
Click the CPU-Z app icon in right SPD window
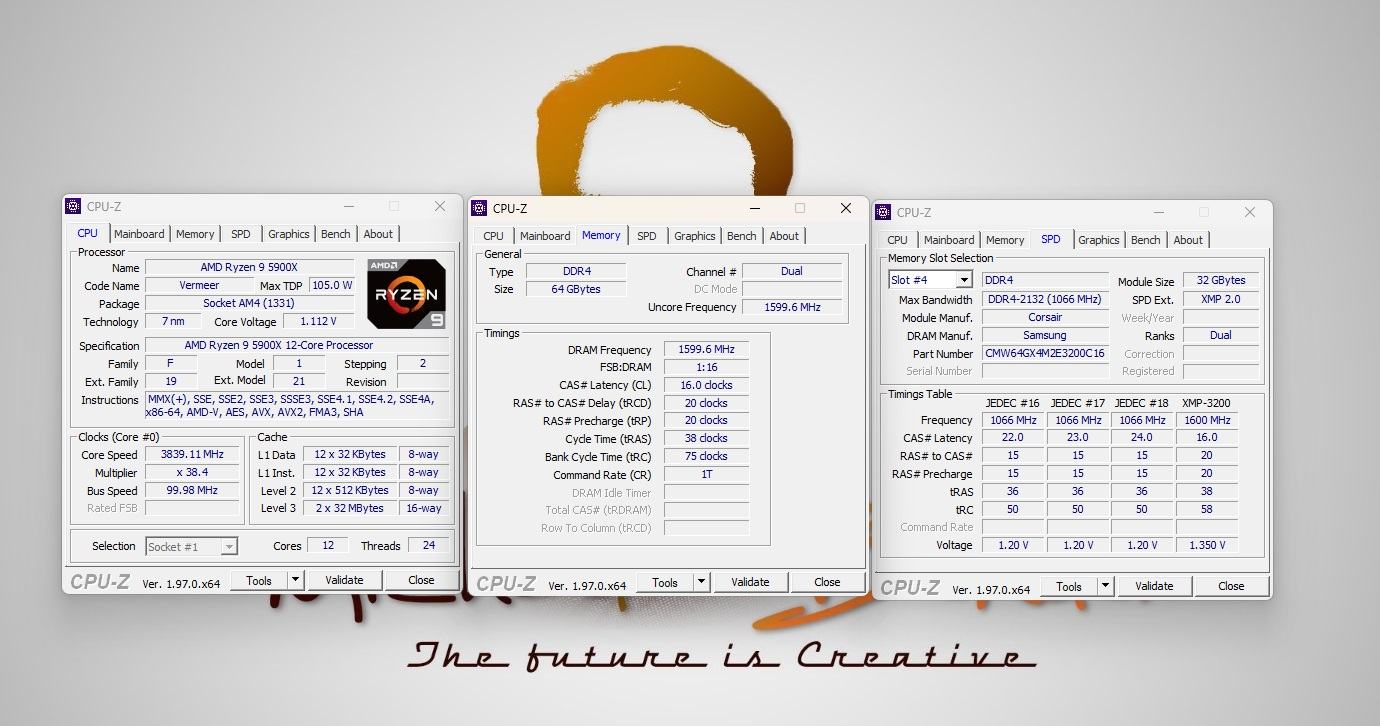click(883, 212)
